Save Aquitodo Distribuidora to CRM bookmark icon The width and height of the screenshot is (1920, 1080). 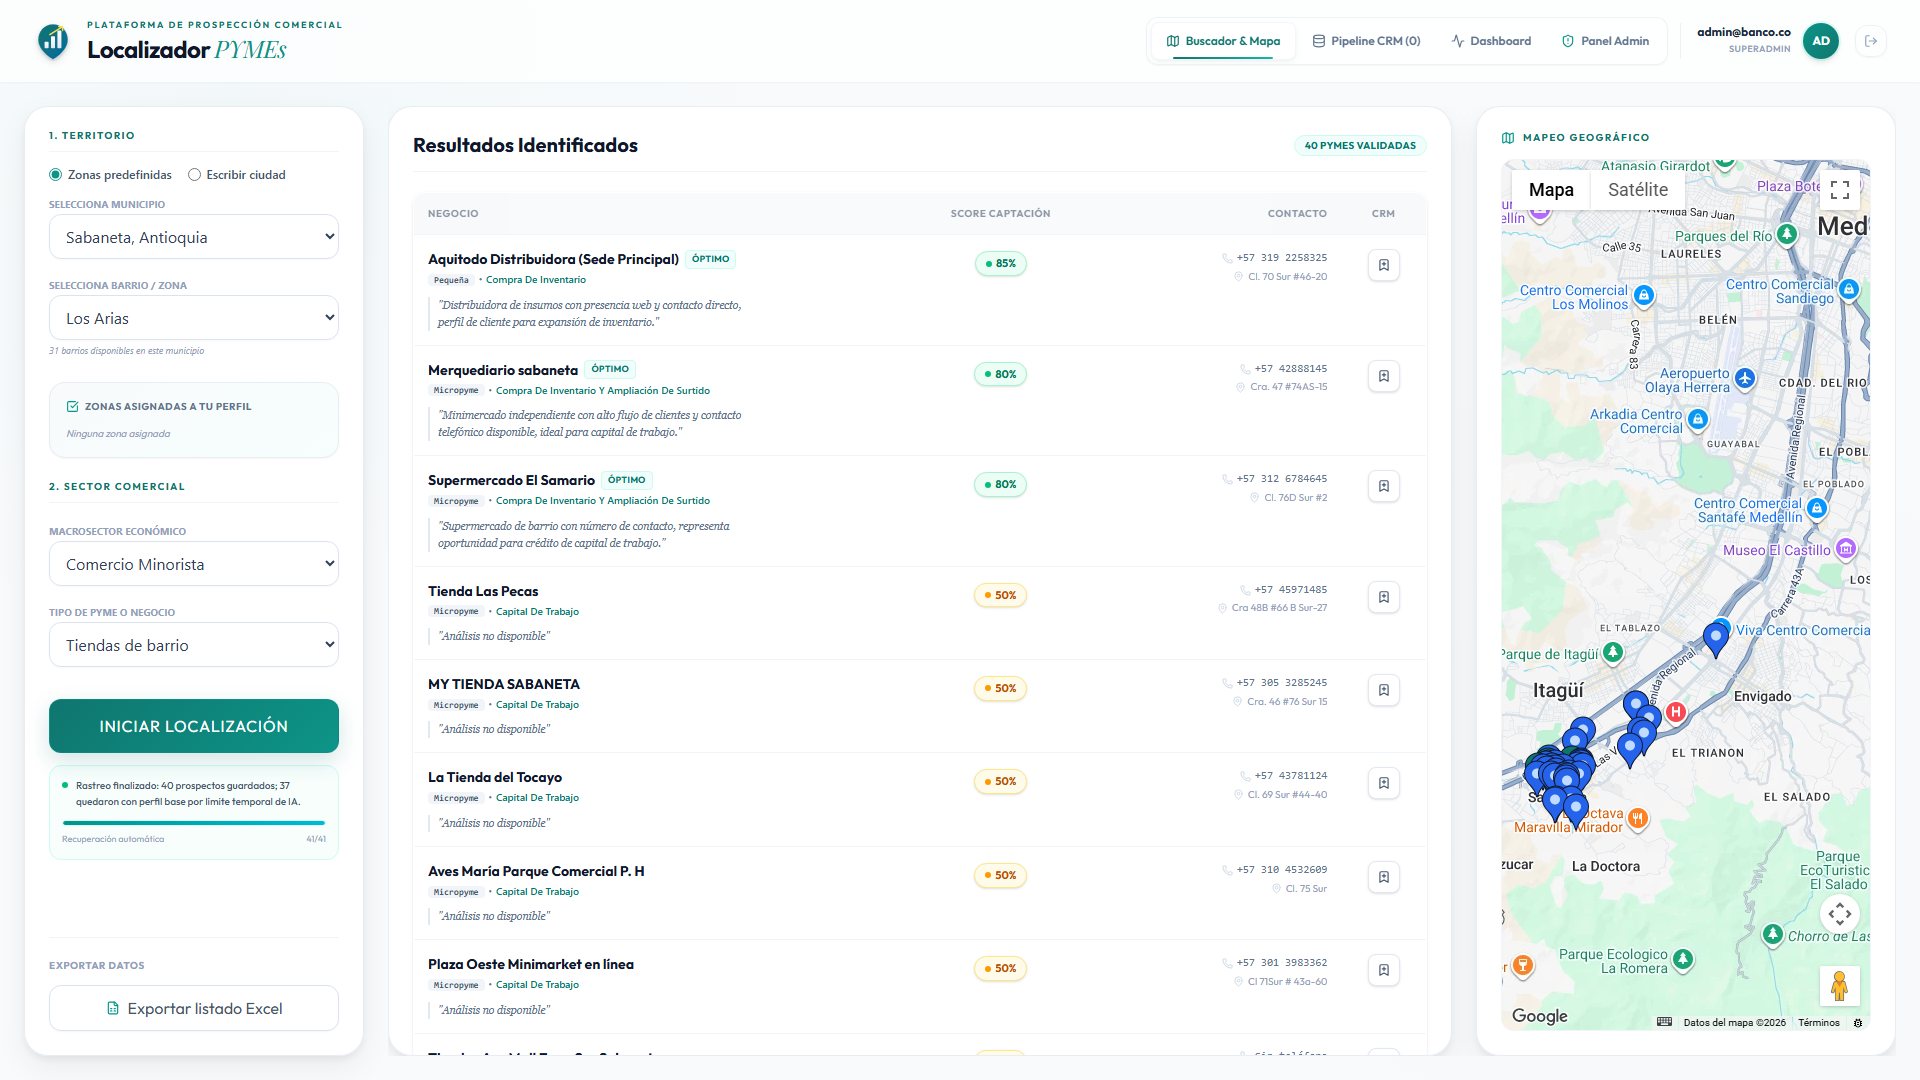1384,265
